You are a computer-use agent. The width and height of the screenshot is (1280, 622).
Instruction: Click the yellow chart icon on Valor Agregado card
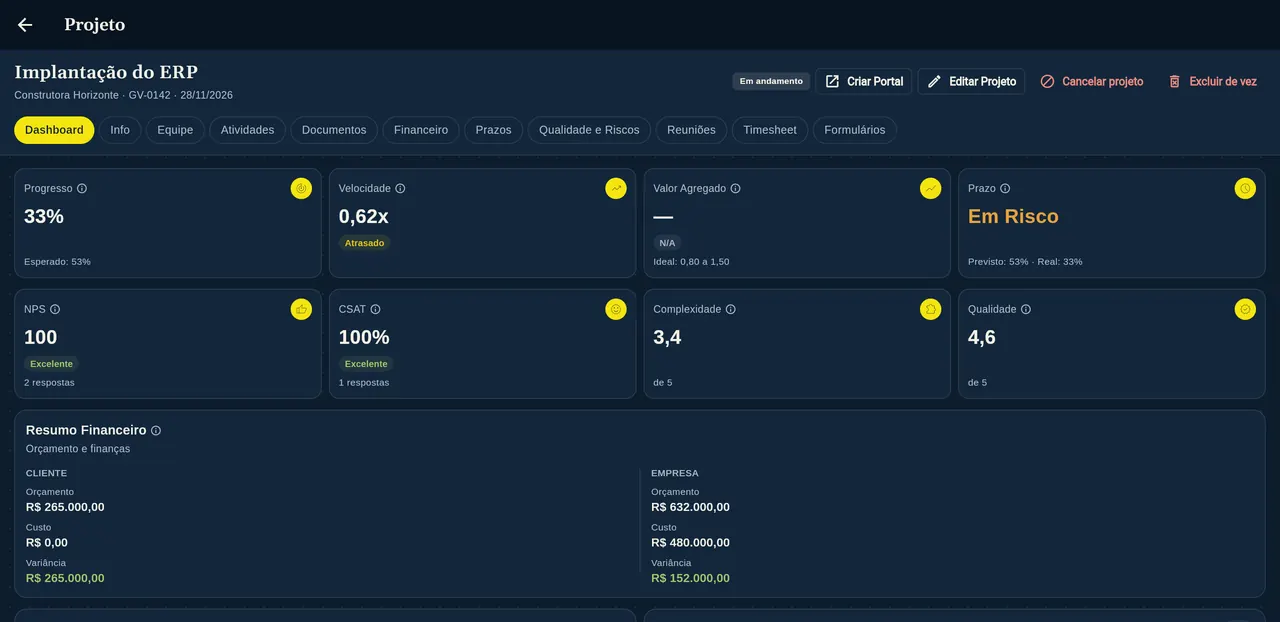pos(931,188)
